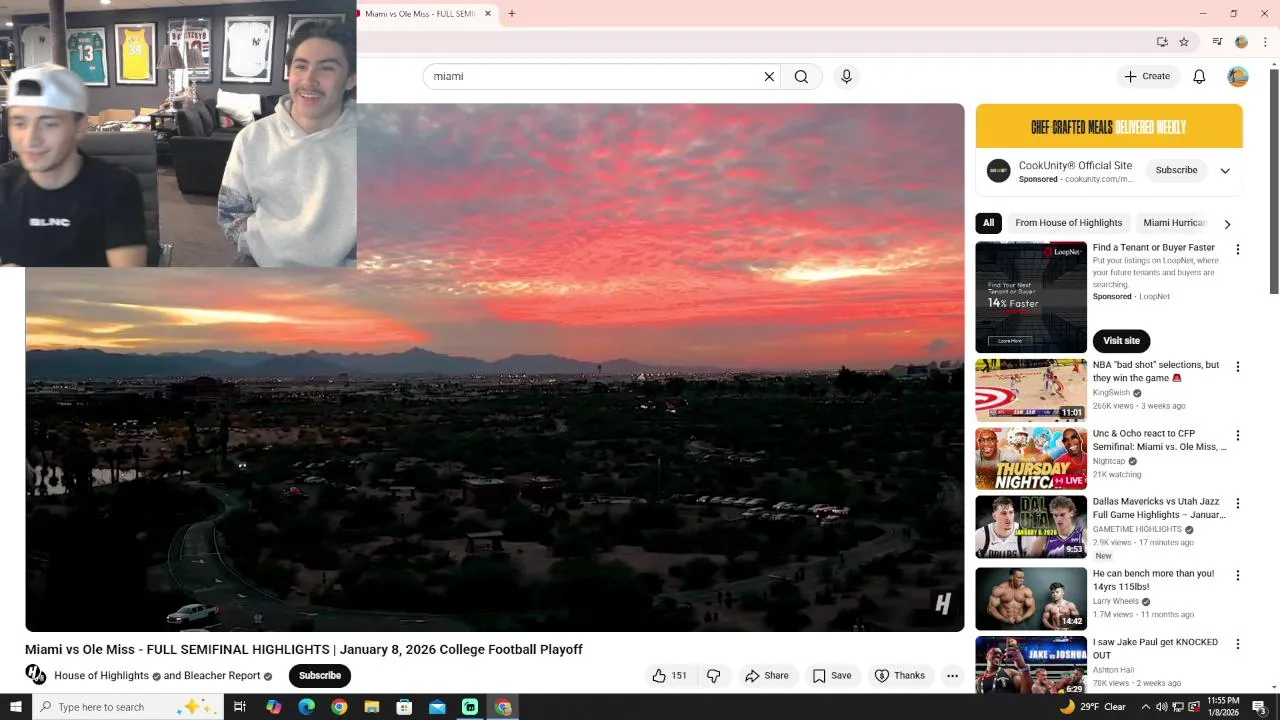Screen dimensions: 1280x720
Task: Open the House of Highlights channel avatar
Action: click(36, 676)
